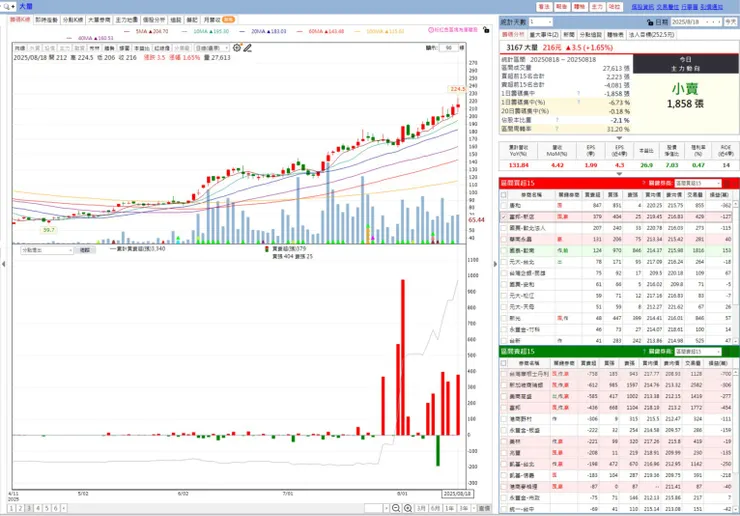Click the 5MA legend color line
This screenshot has width=740, height=516.
[x=126, y=31]
